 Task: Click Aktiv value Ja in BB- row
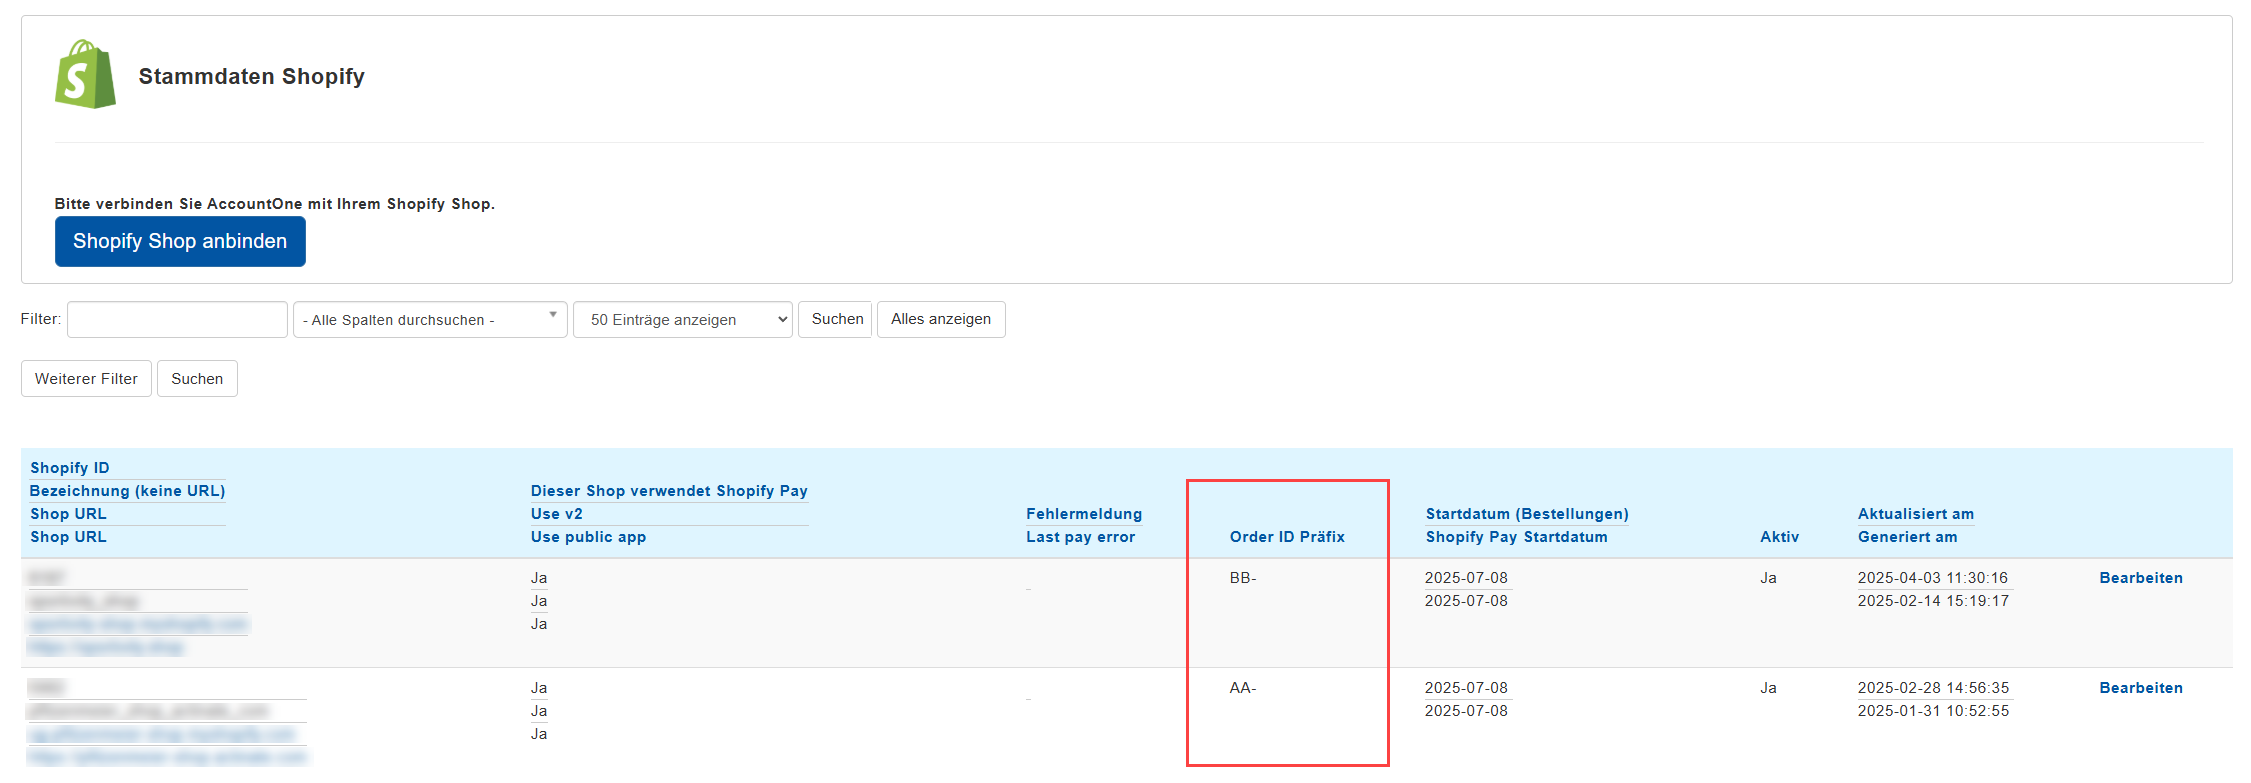(1769, 578)
